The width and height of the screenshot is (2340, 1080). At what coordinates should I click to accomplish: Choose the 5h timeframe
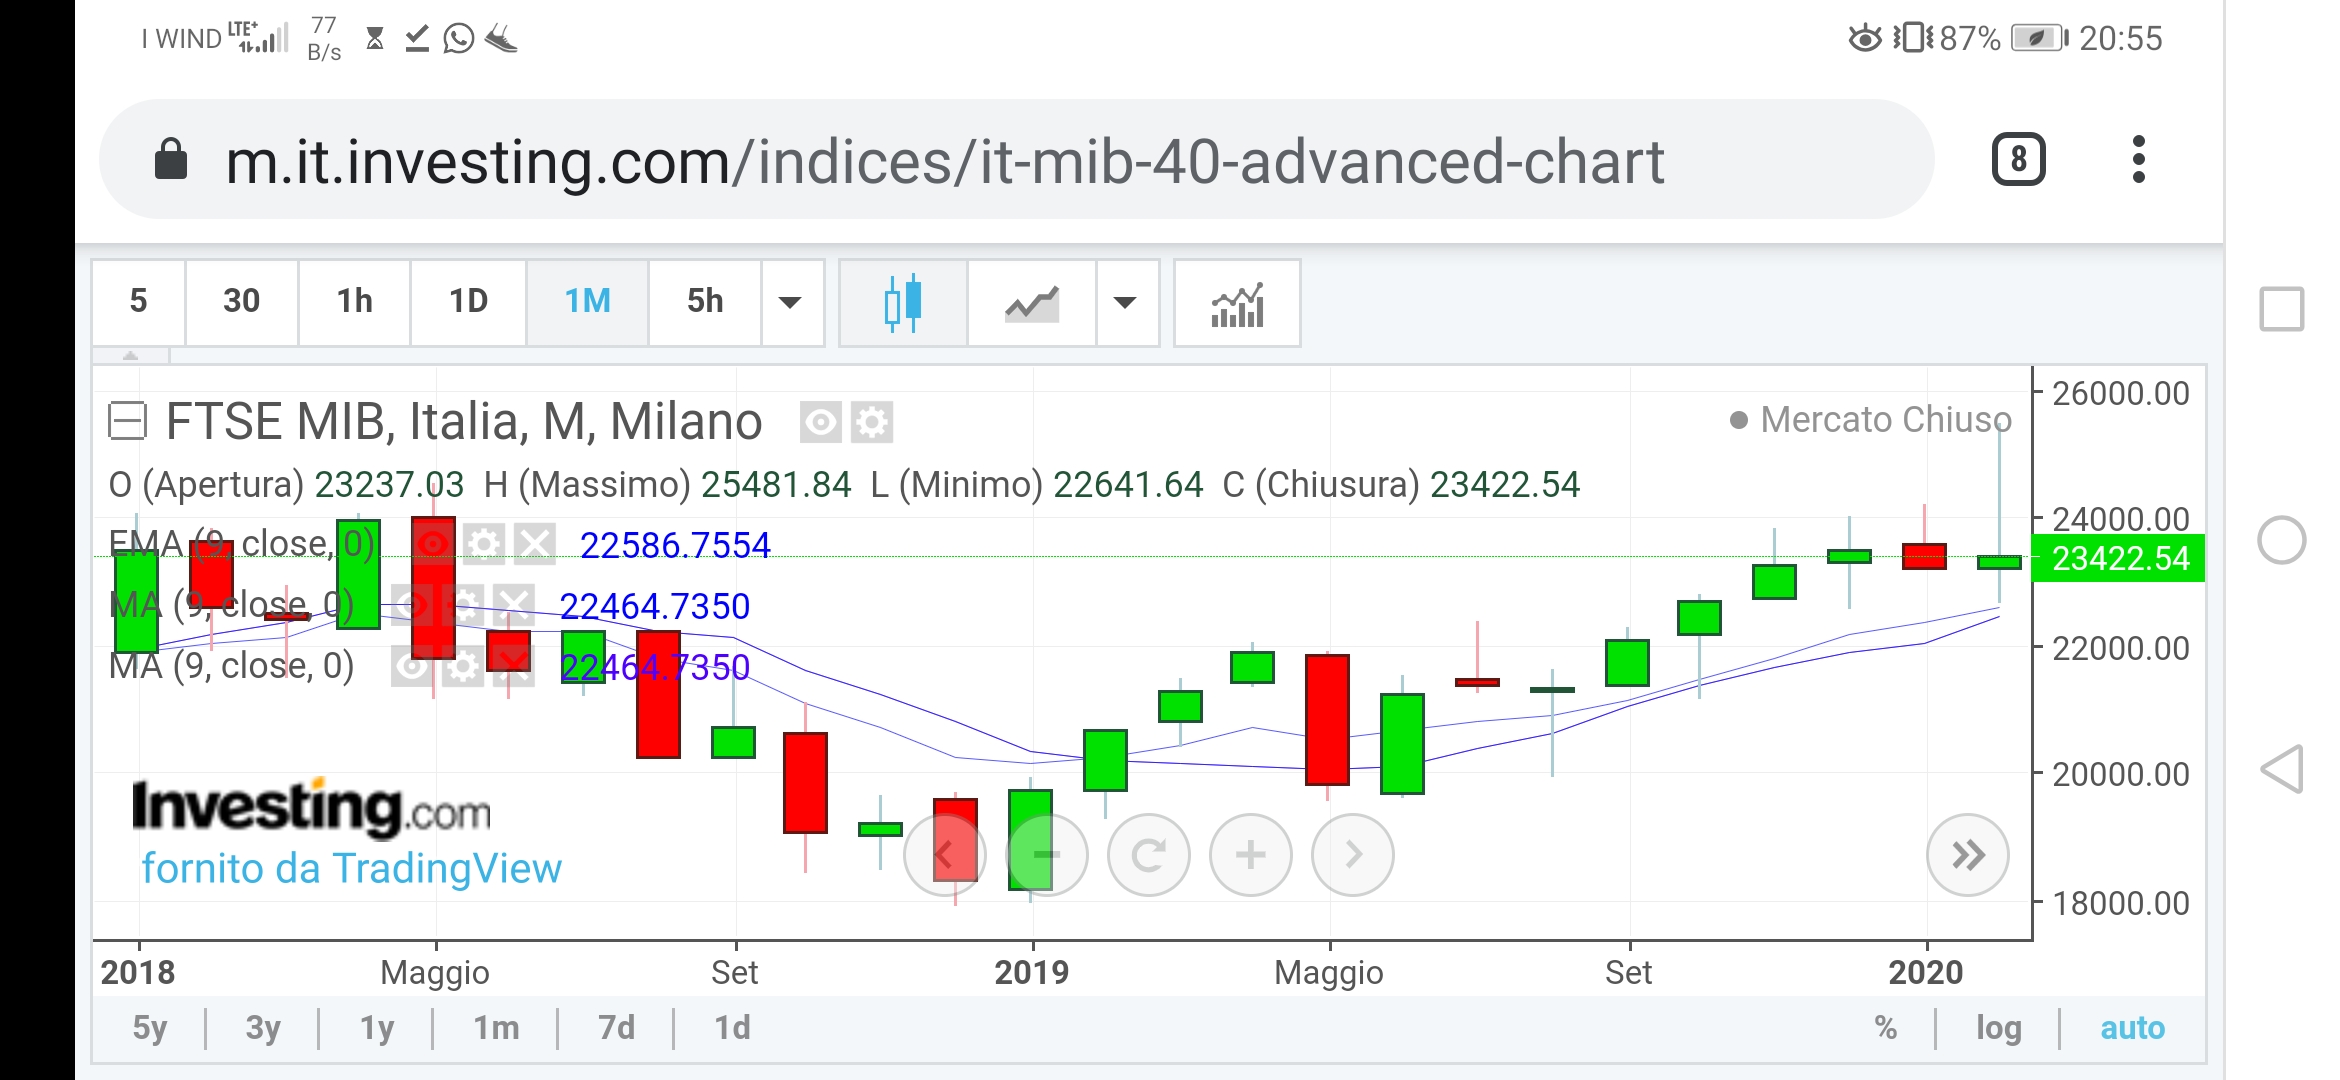tap(705, 302)
